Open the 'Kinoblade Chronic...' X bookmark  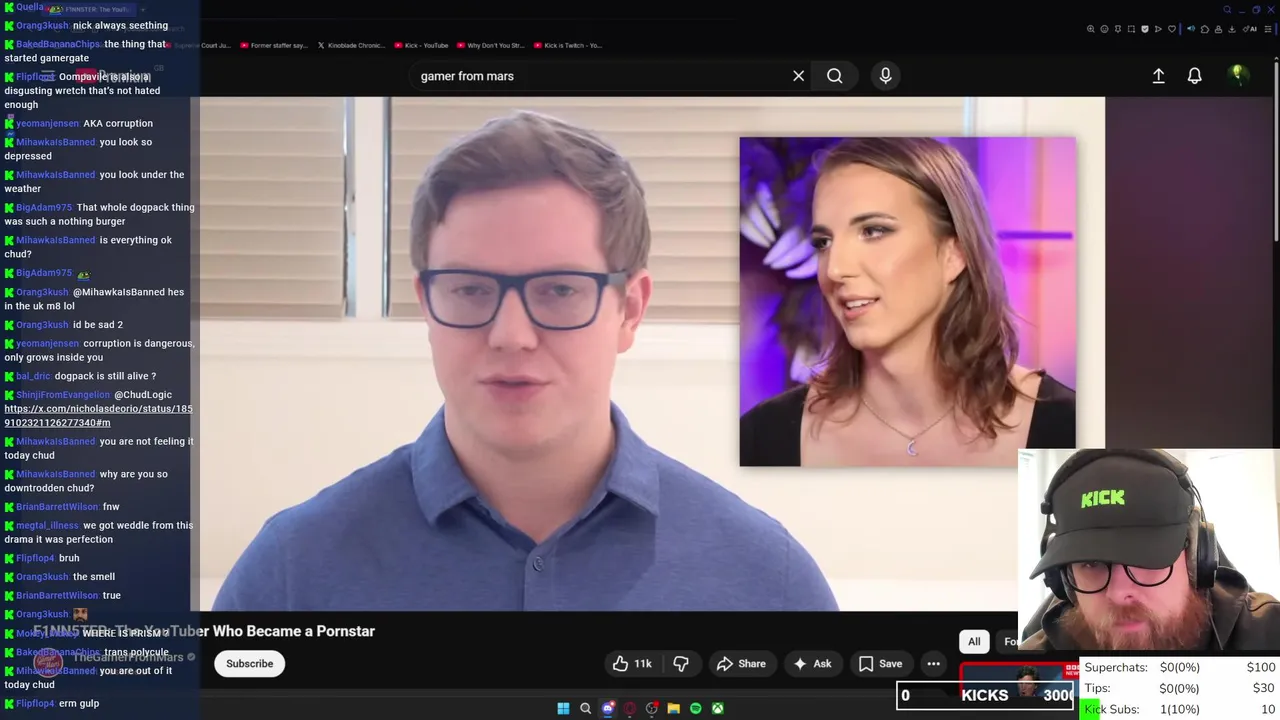(351, 45)
